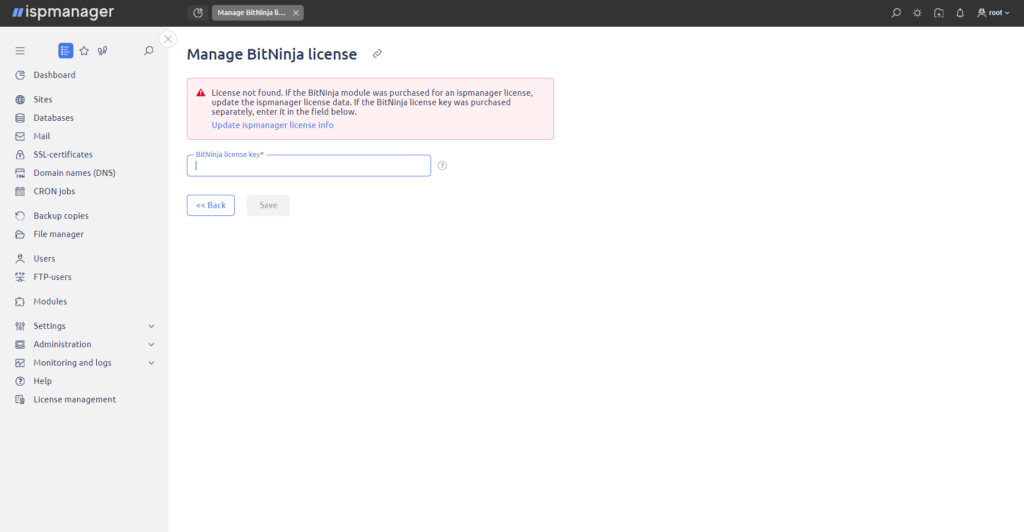Open the top bar icon left of the bell

(x=938, y=12)
